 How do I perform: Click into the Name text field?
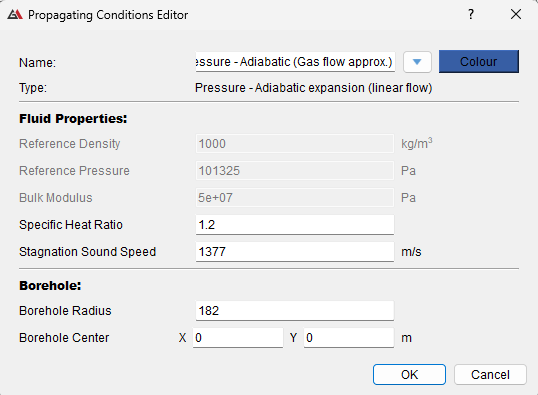point(295,62)
